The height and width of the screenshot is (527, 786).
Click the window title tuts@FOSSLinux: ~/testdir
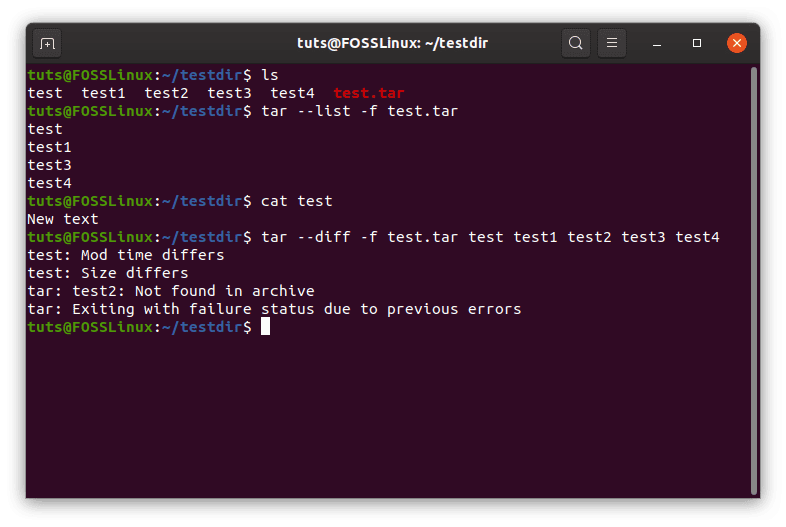pyautogui.click(x=392, y=43)
